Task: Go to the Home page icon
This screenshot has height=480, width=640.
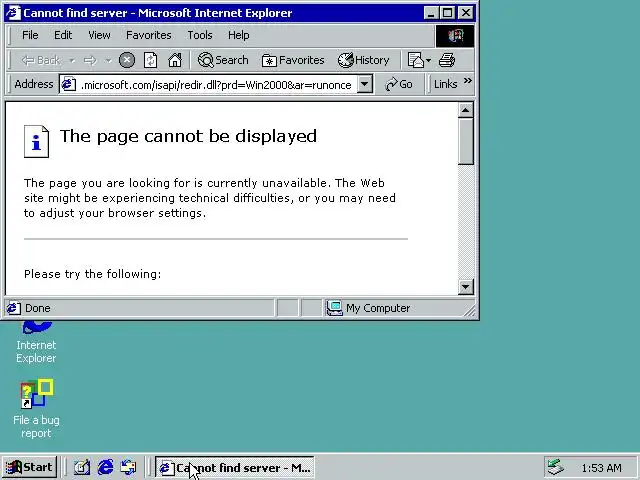Action: pyautogui.click(x=175, y=60)
